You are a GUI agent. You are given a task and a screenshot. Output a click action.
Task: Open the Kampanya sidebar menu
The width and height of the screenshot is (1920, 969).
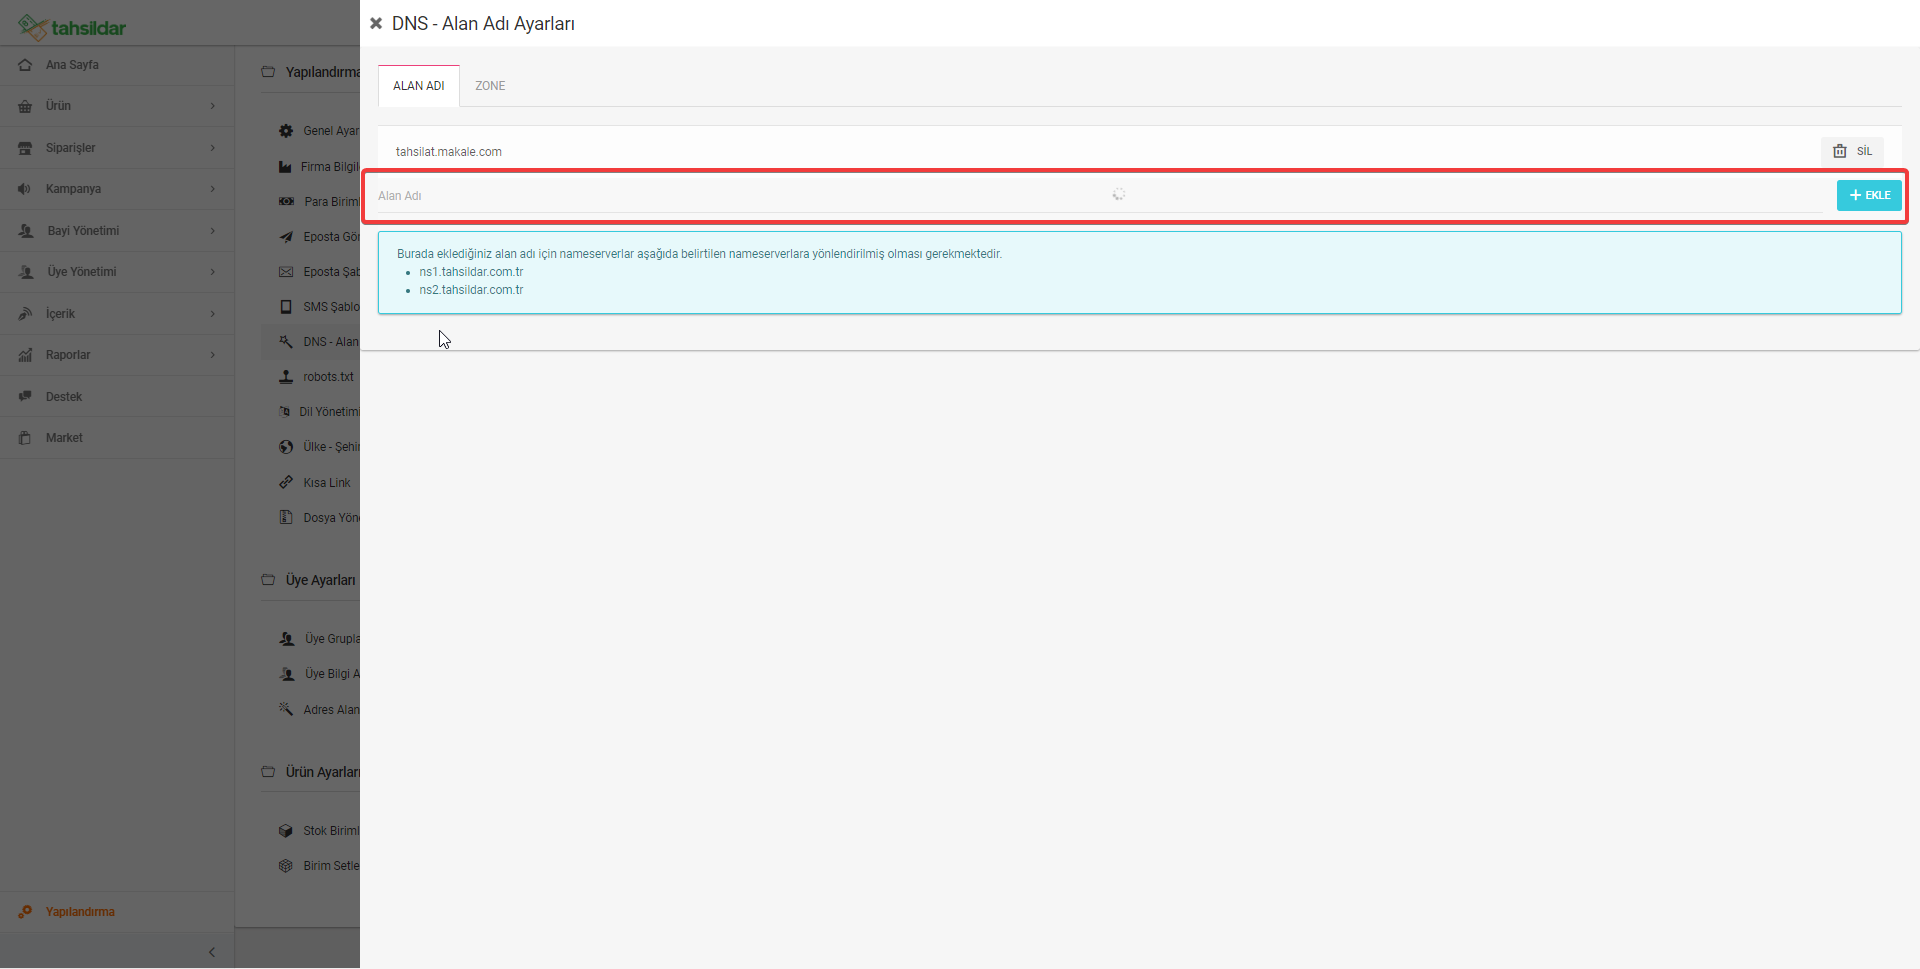[x=117, y=189]
